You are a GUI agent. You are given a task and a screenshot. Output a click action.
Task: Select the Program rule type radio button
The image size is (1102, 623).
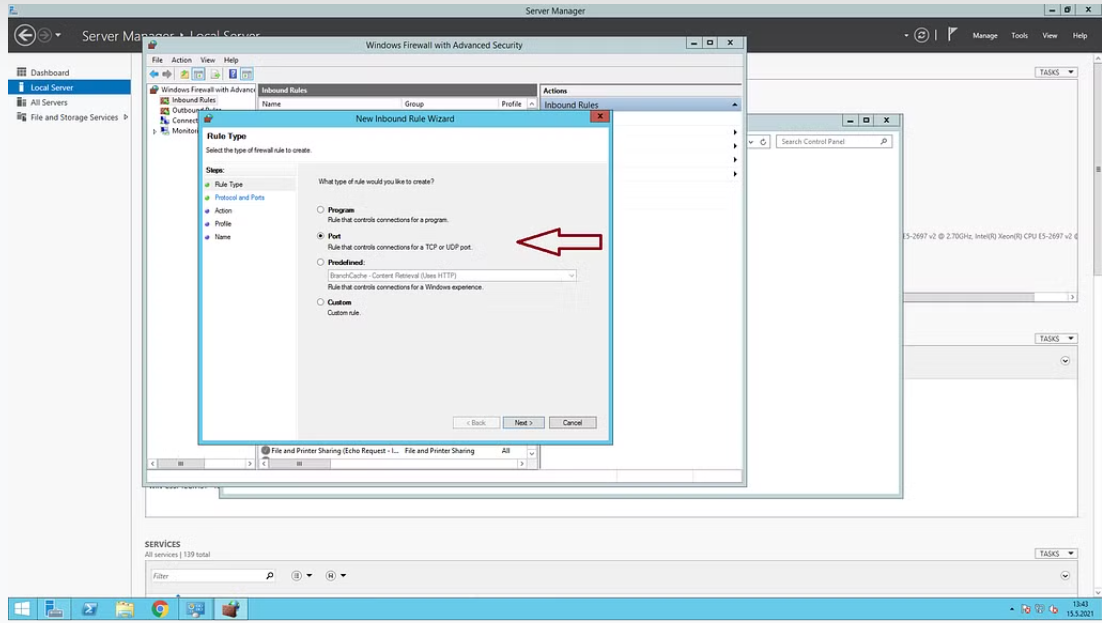point(320,210)
